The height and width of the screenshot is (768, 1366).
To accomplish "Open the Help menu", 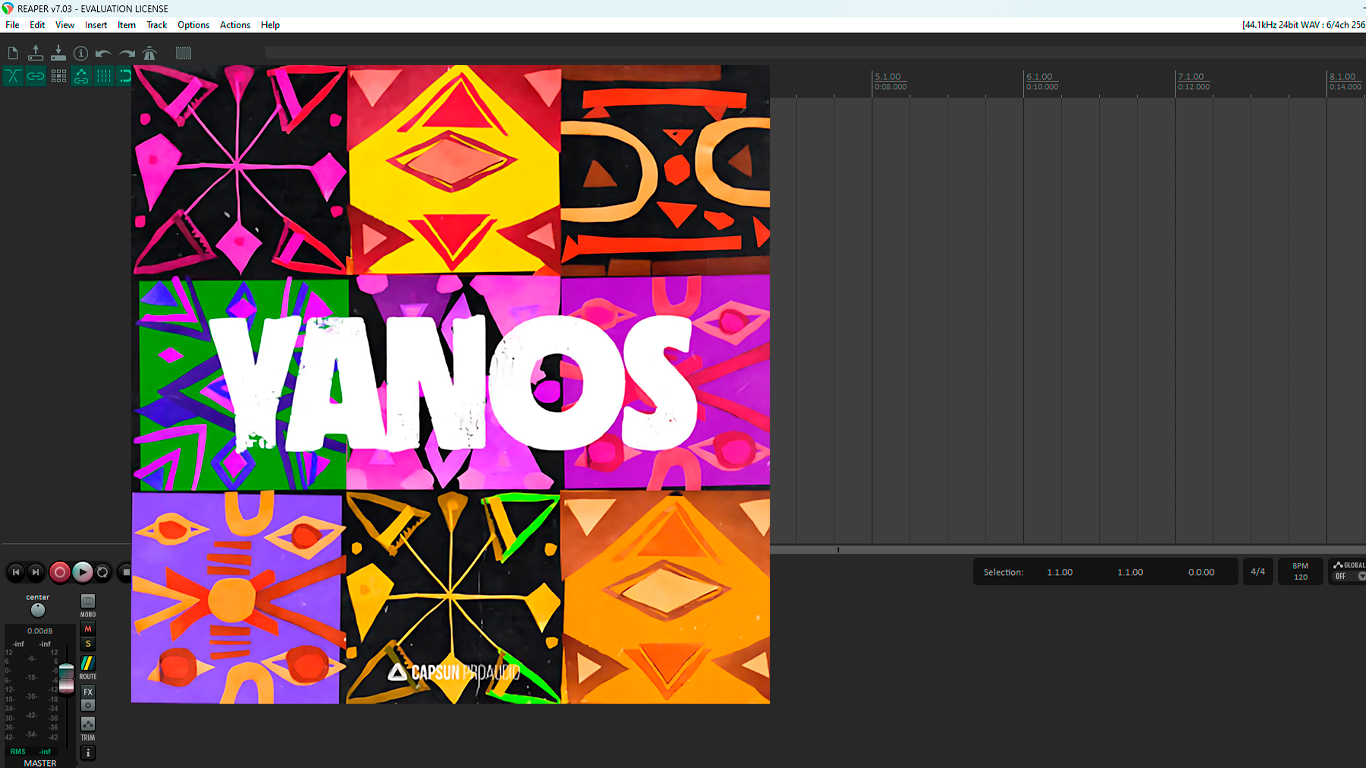I will coord(270,25).
